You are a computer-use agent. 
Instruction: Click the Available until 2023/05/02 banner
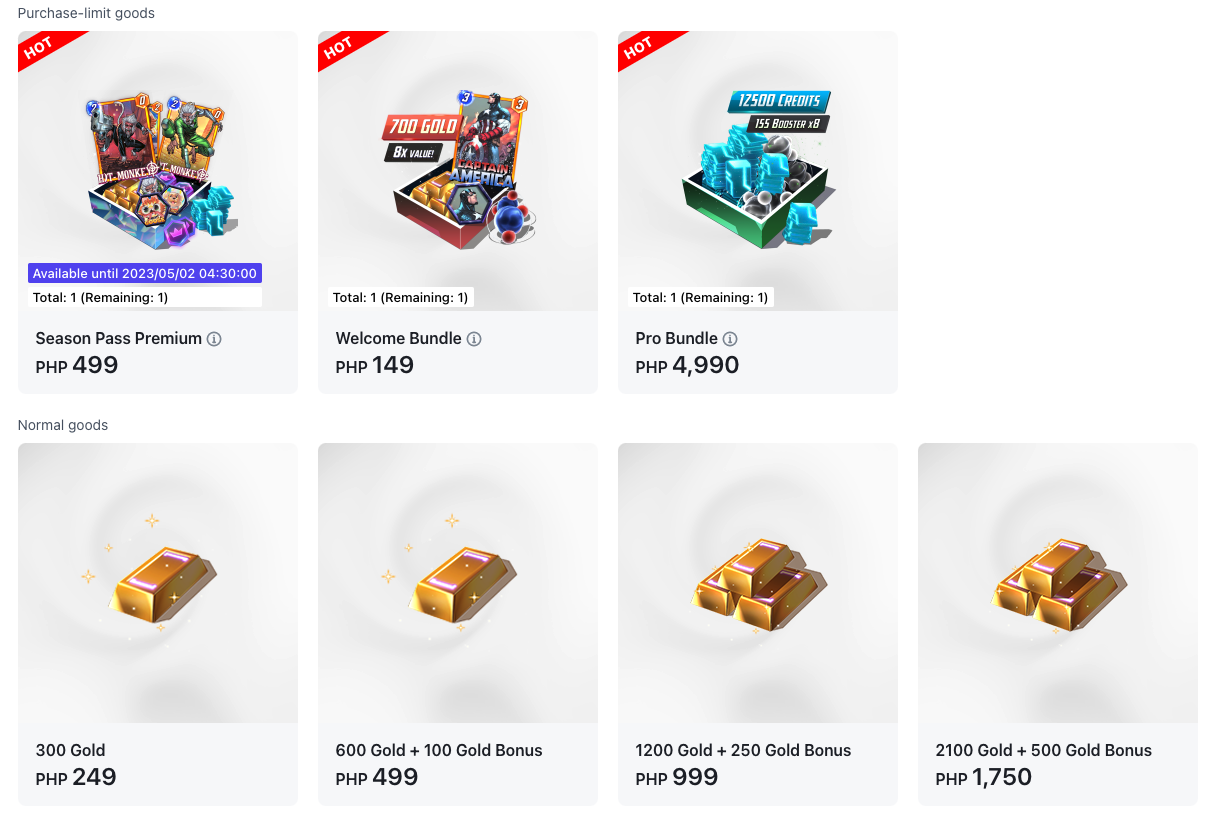pos(145,273)
